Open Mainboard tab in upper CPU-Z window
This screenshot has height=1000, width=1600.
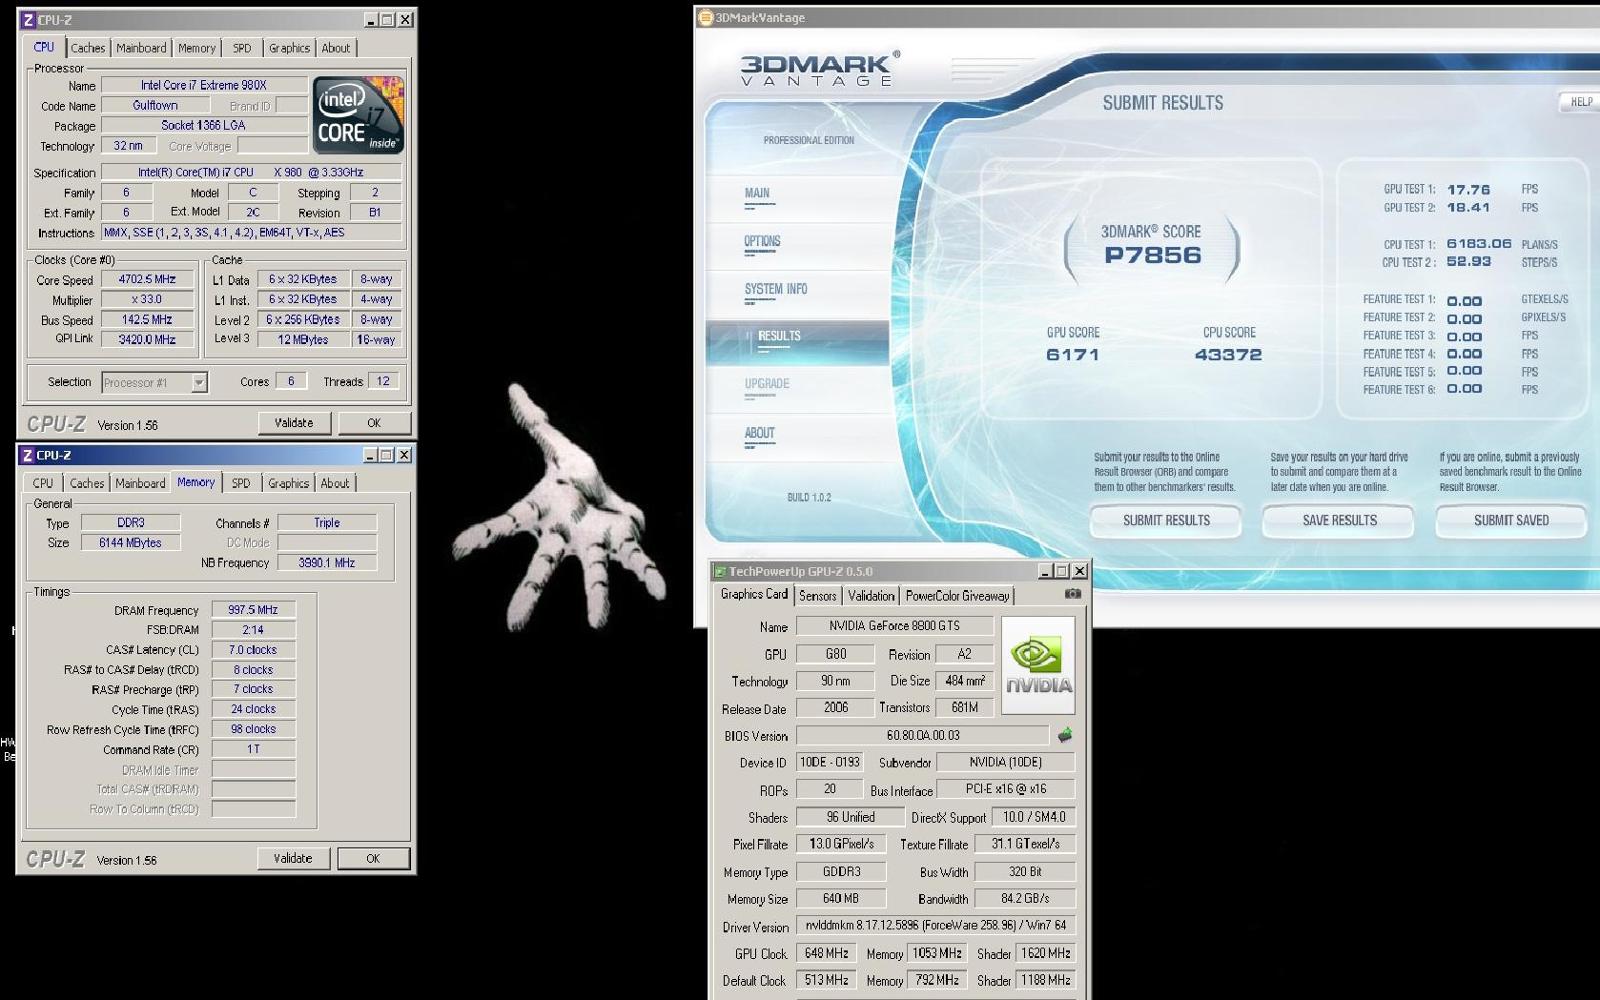[x=141, y=48]
